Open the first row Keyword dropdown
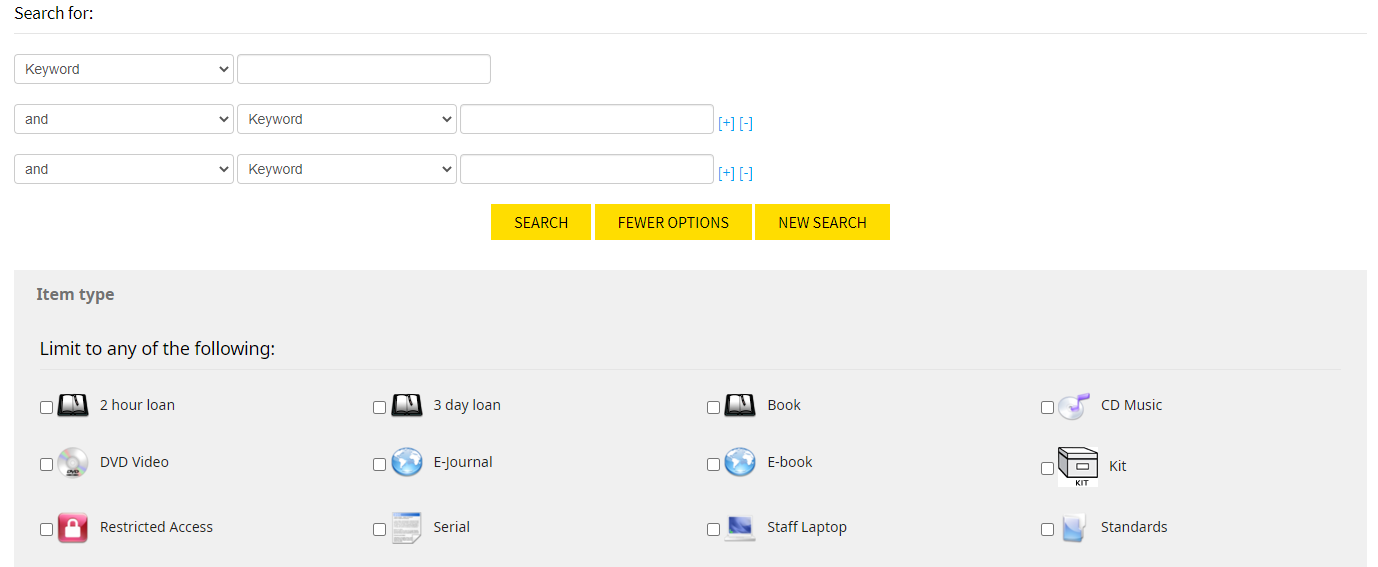1378x567 pixels. click(x=124, y=69)
